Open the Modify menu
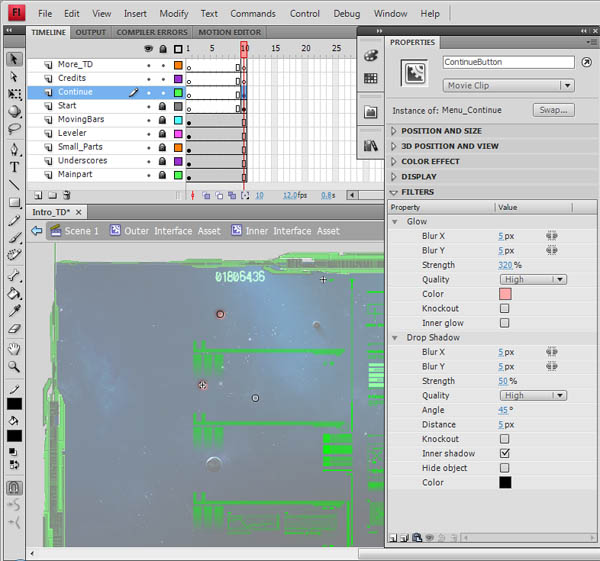Viewport: 600px width, 561px height. [173, 14]
